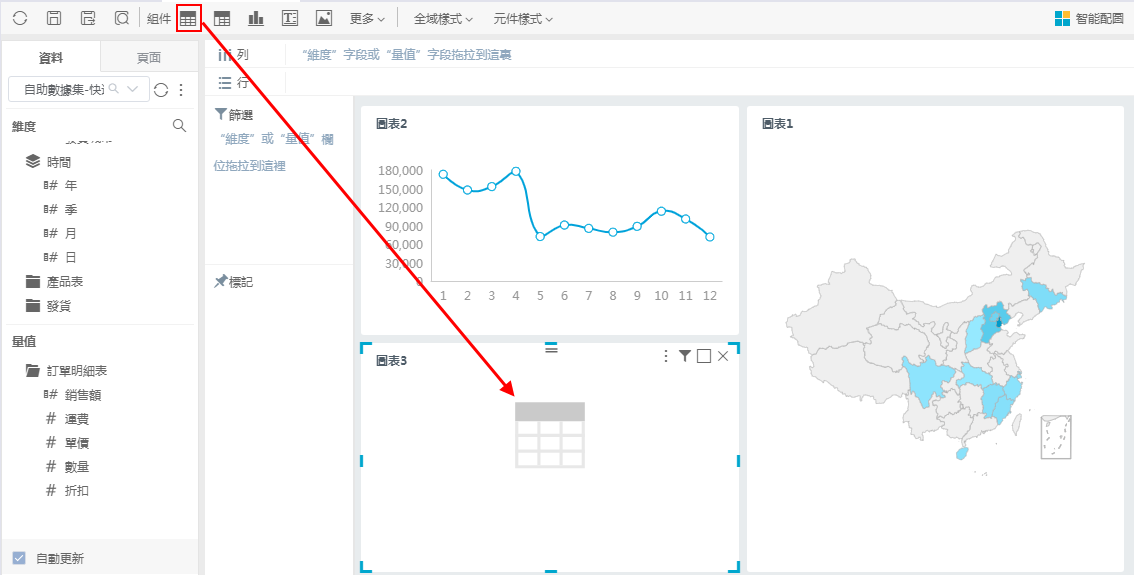This screenshot has height=575, width=1134.
Task: Open the 全域樣式 dropdown menu
Action: point(443,18)
